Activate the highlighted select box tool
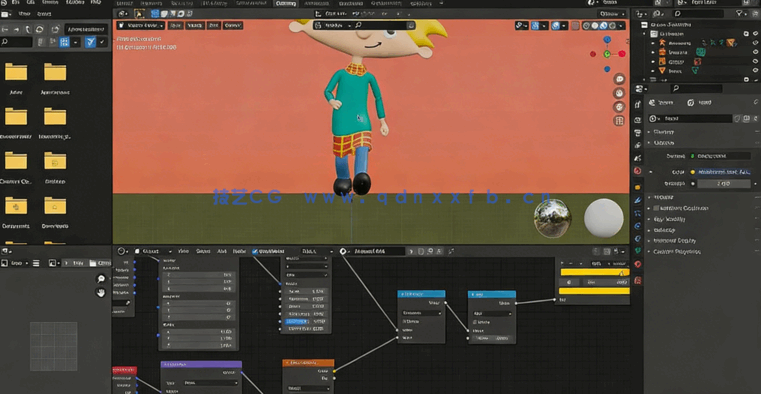Viewport: 761px width, 394px height. click(x=139, y=14)
